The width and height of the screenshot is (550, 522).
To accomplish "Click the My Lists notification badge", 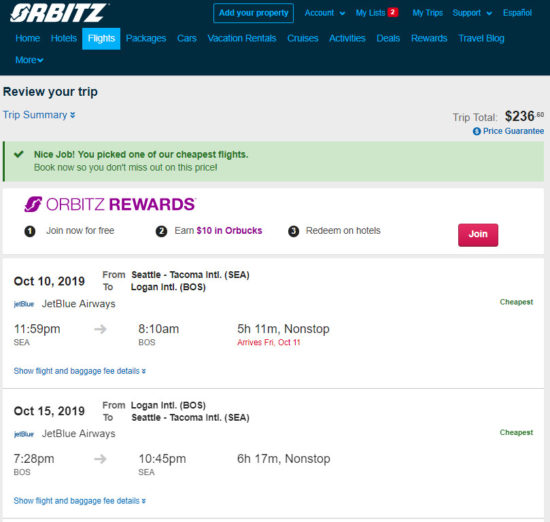I will [x=393, y=13].
